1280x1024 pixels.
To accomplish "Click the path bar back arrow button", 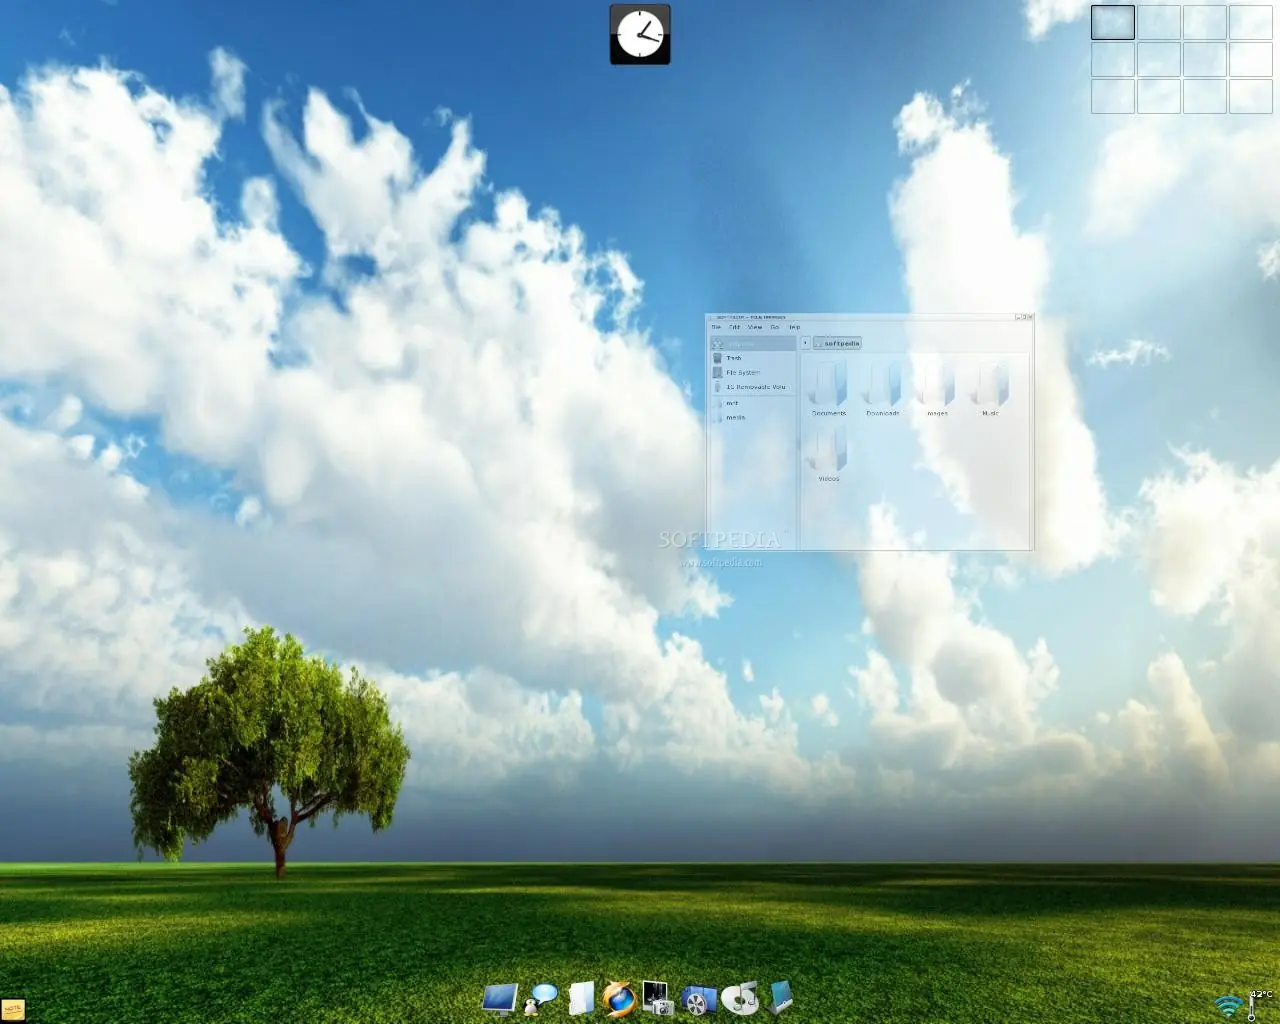I will coord(805,343).
